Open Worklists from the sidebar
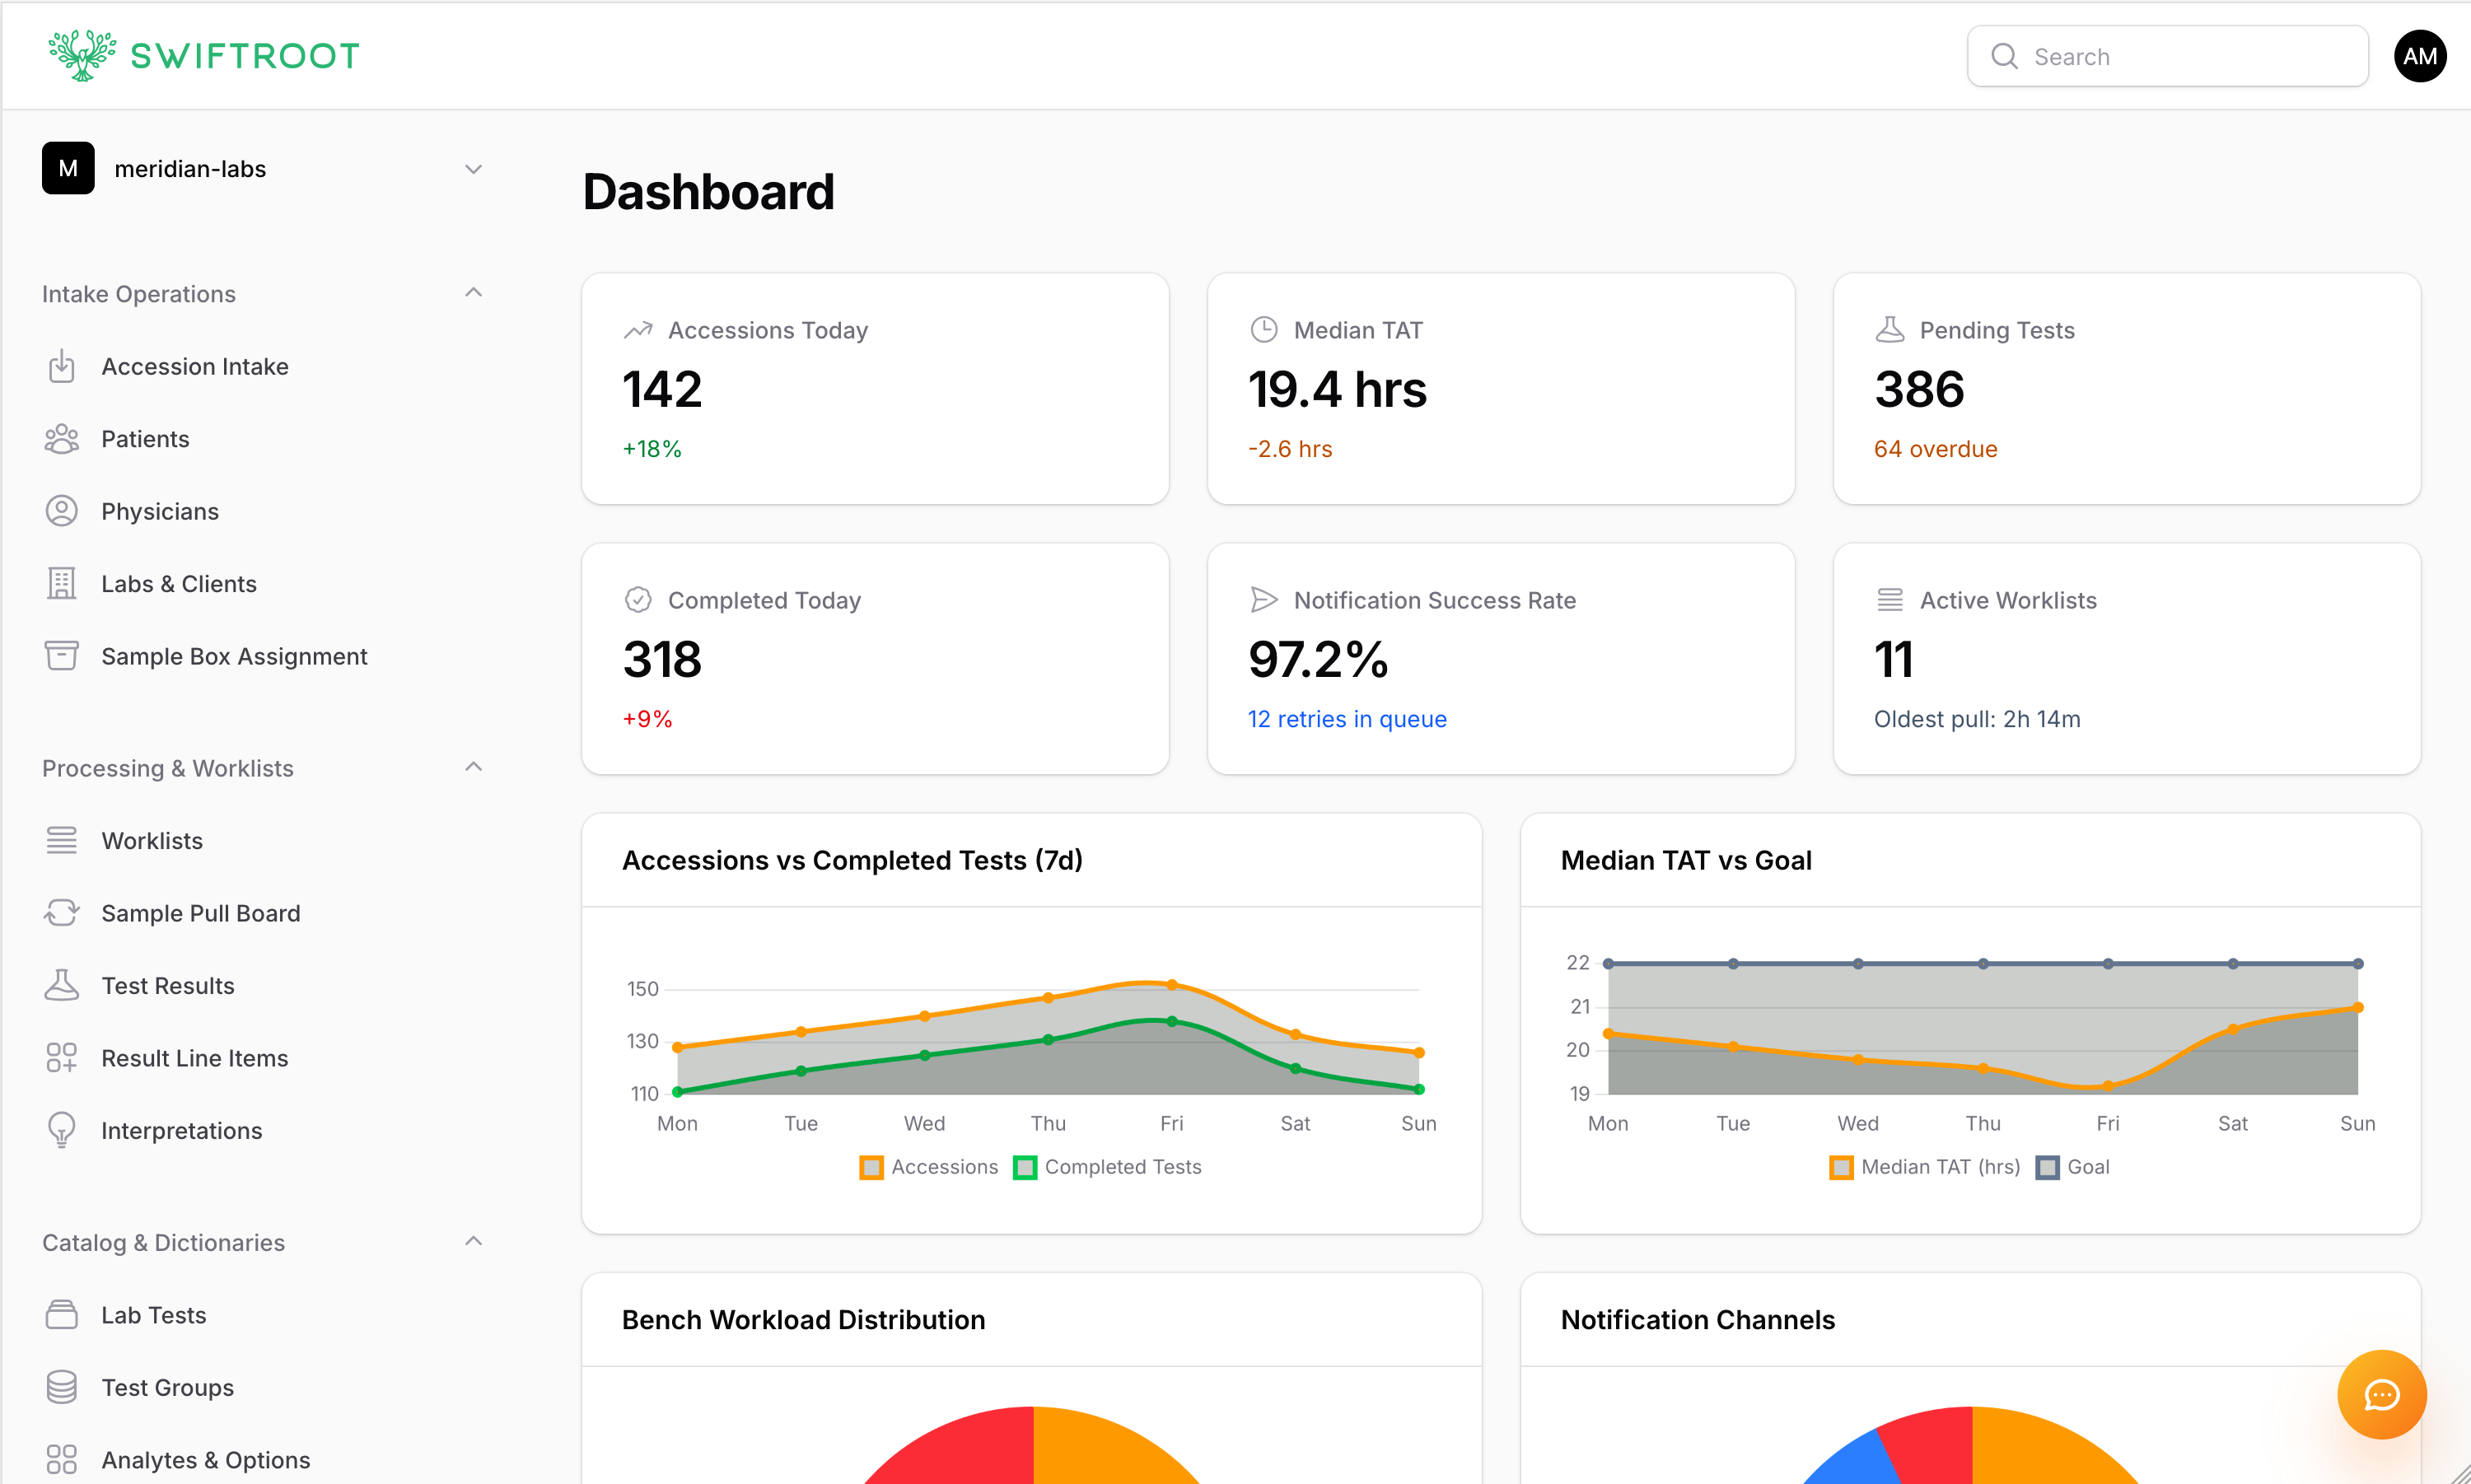The image size is (2471, 1484). [x=152, y=841]
